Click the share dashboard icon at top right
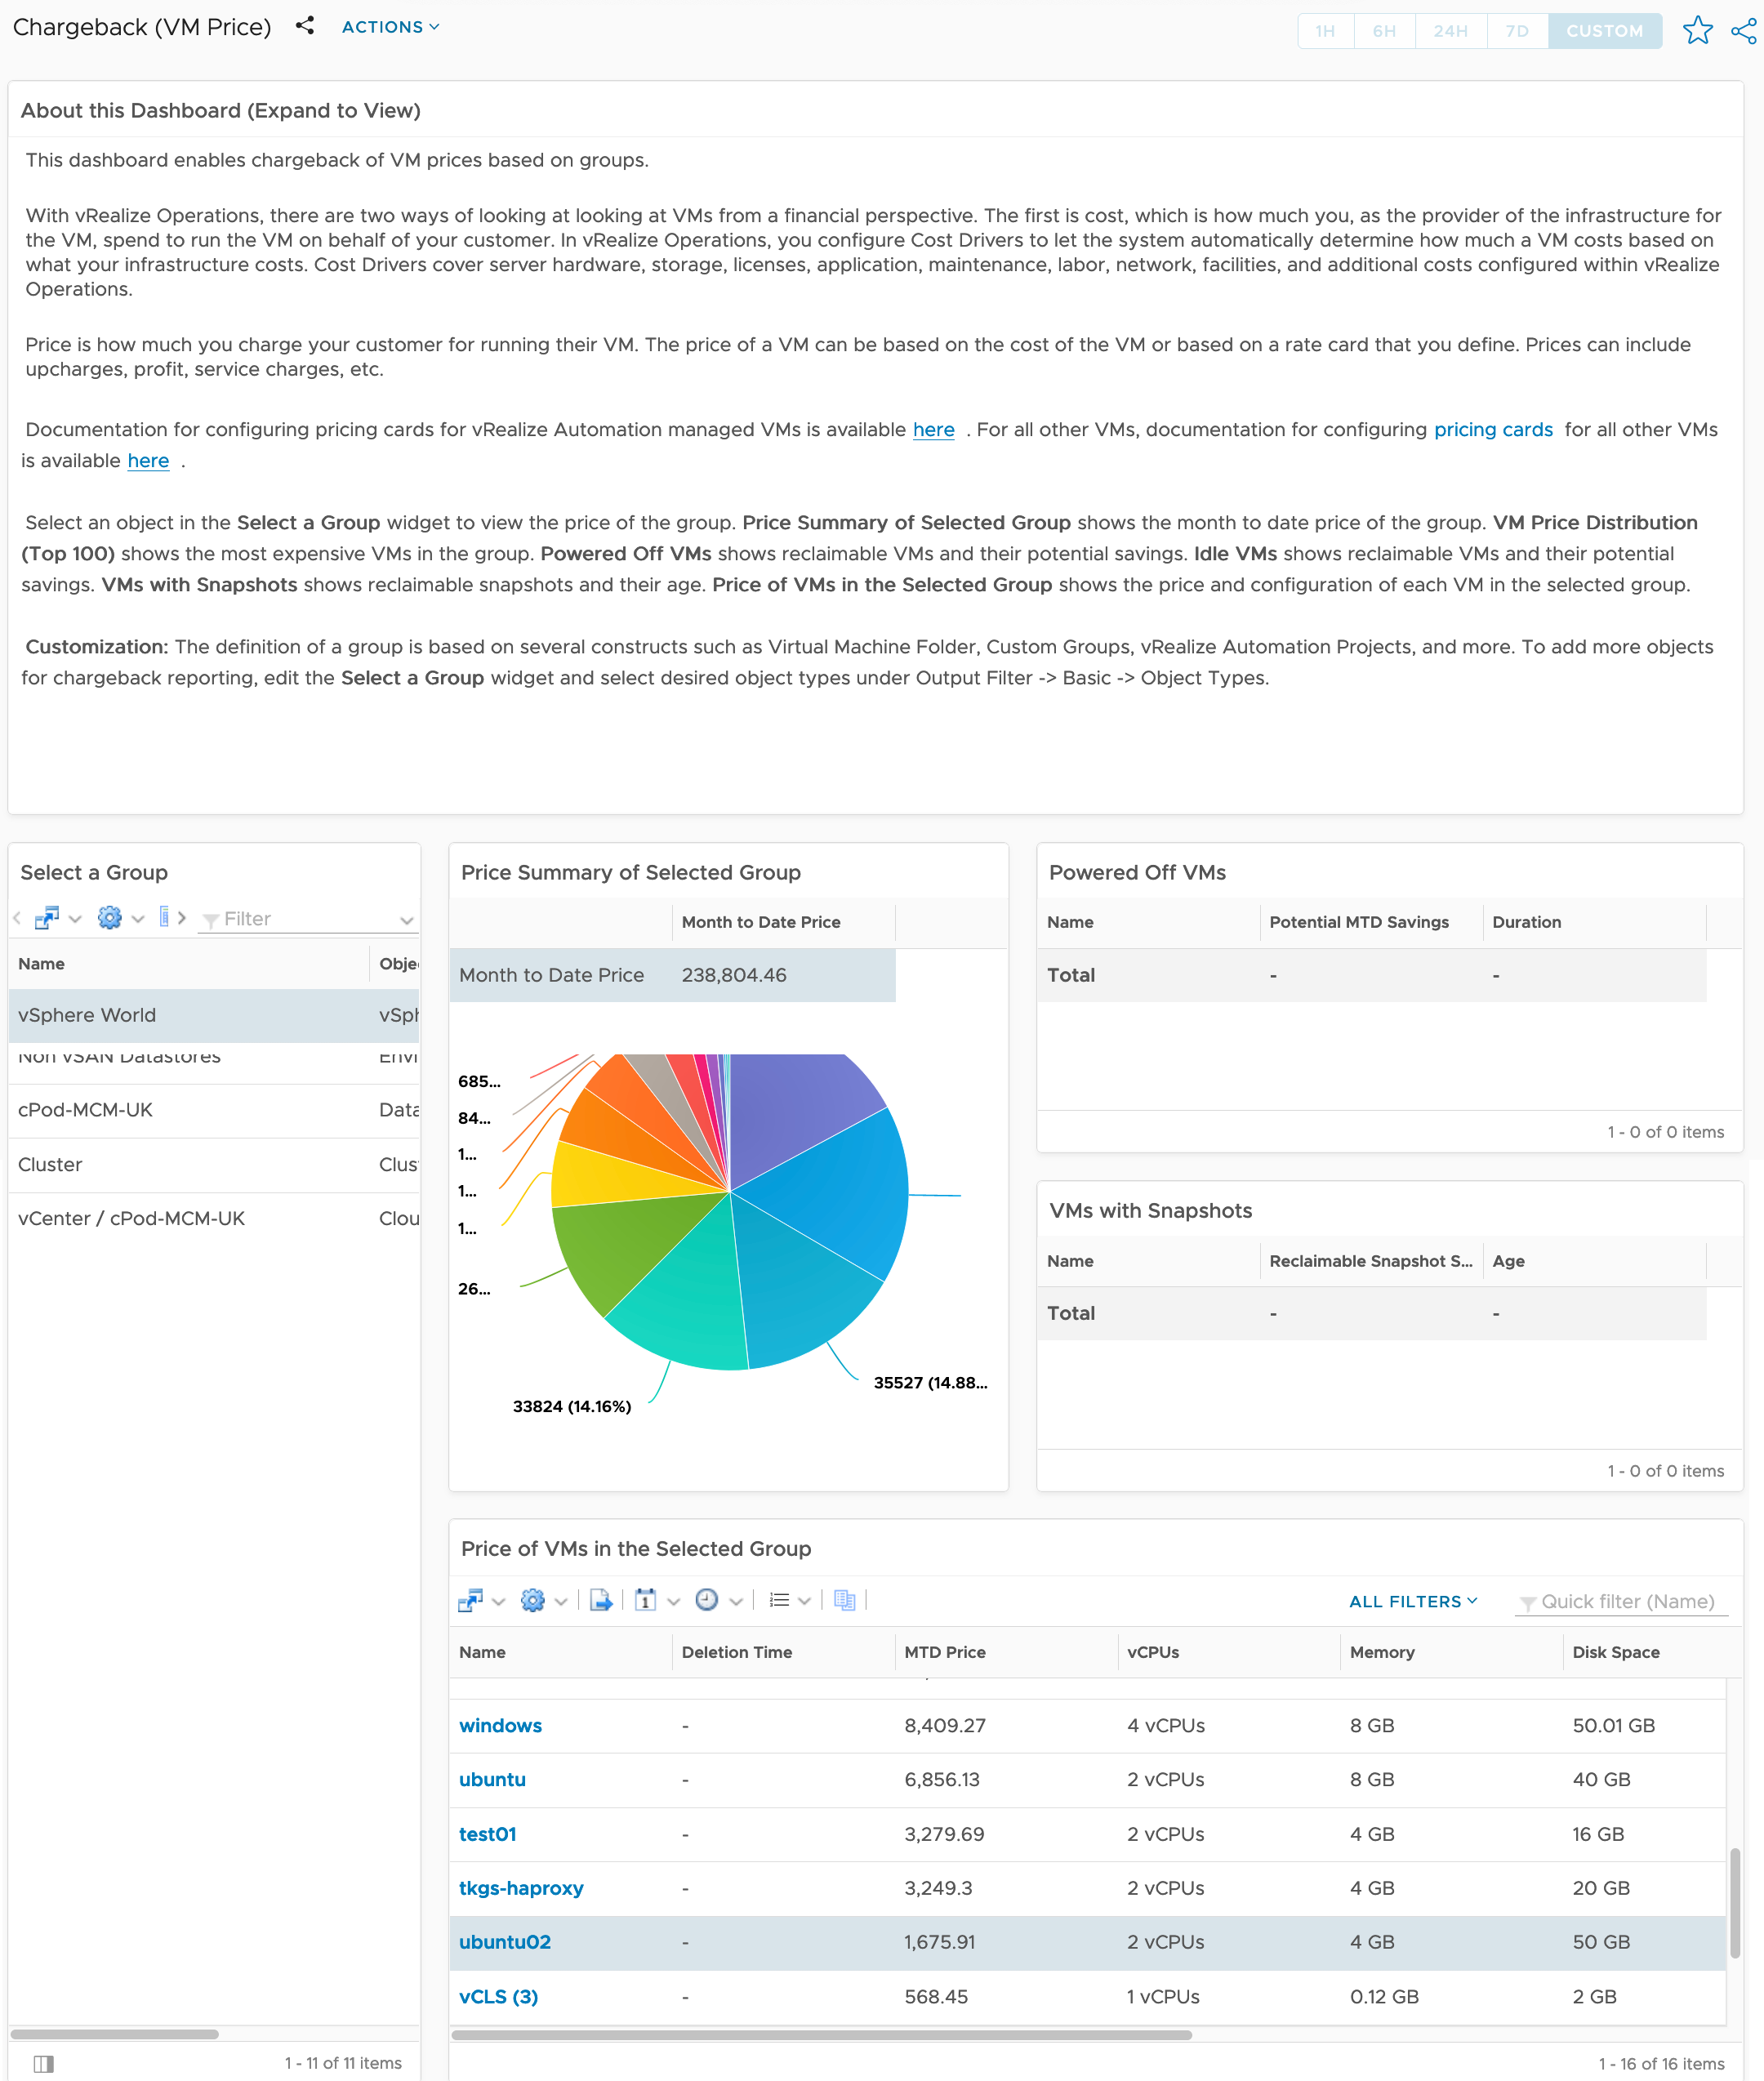Viewport: 1764px width, 2081px height. click(x=1743, y=31)
